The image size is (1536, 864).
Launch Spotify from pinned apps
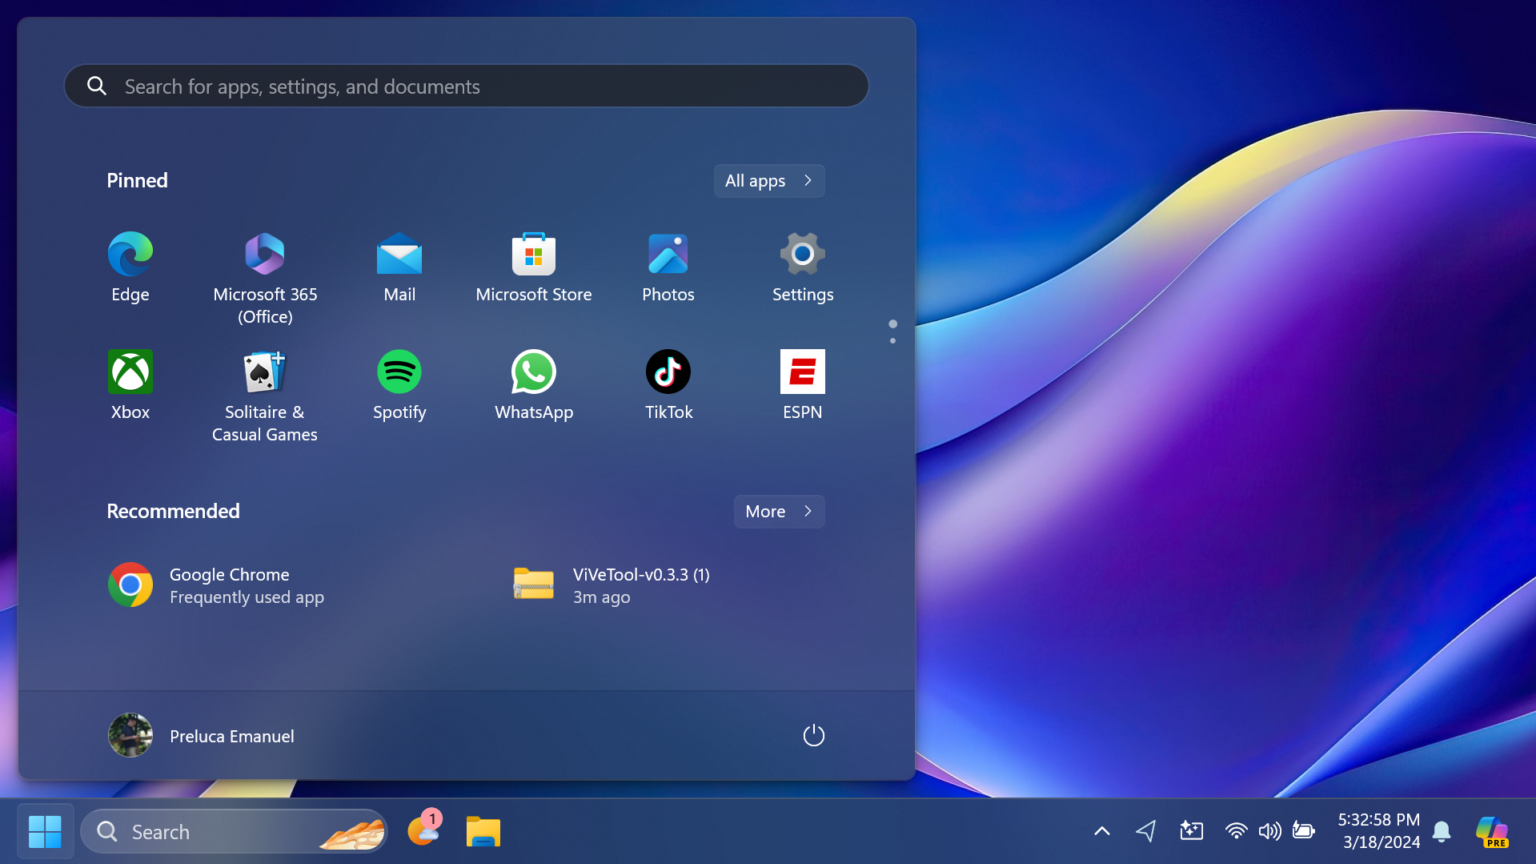[399, 385]
